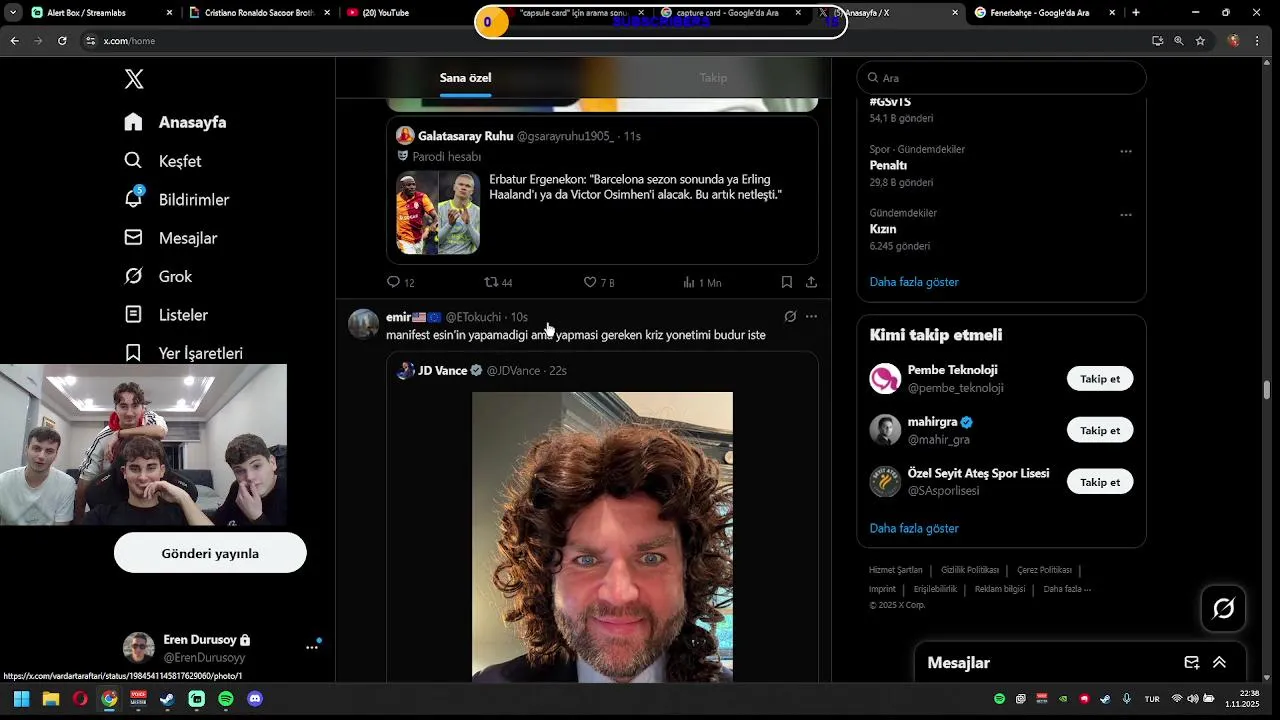The width and height of the screenshot is (1280, 720).
Task: Open the Çerez Politikası footer link
Action: (x=1044, y=570)
